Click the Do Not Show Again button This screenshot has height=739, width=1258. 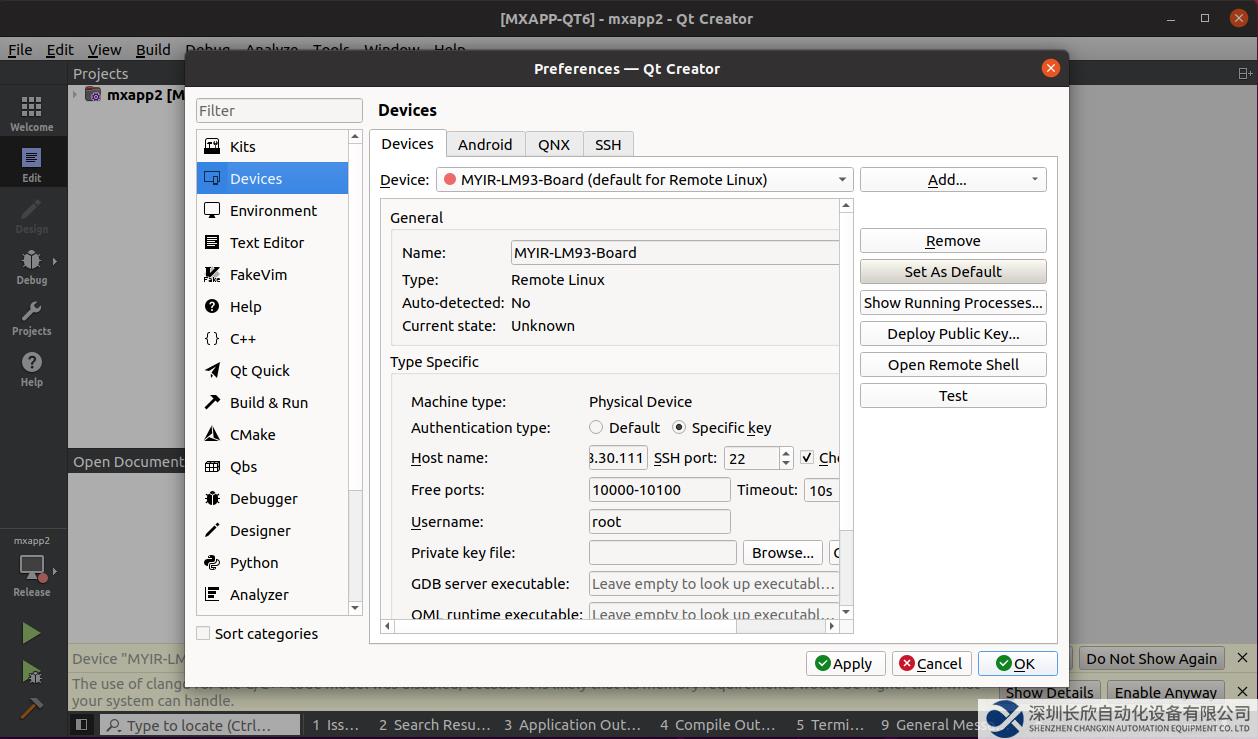pyautogui.click(x=1151, y=659)
